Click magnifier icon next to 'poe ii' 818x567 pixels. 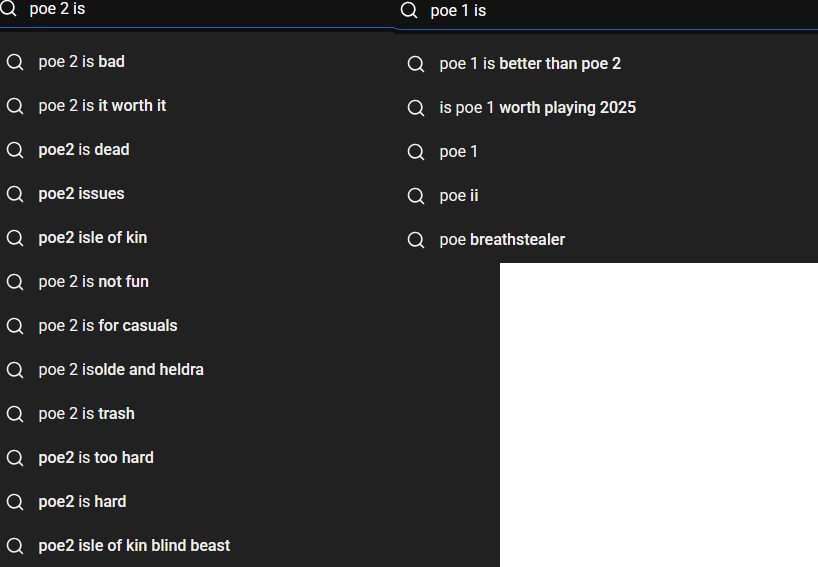[416, 196]
